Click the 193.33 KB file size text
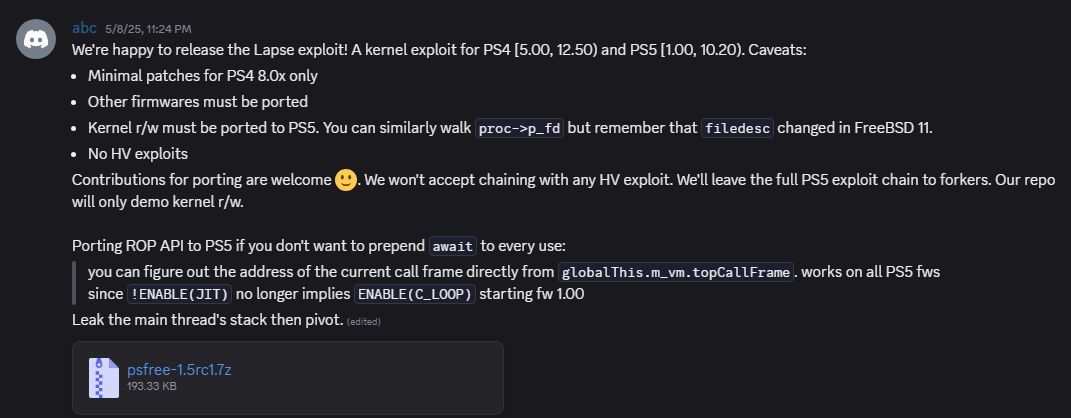 [152, 386]
